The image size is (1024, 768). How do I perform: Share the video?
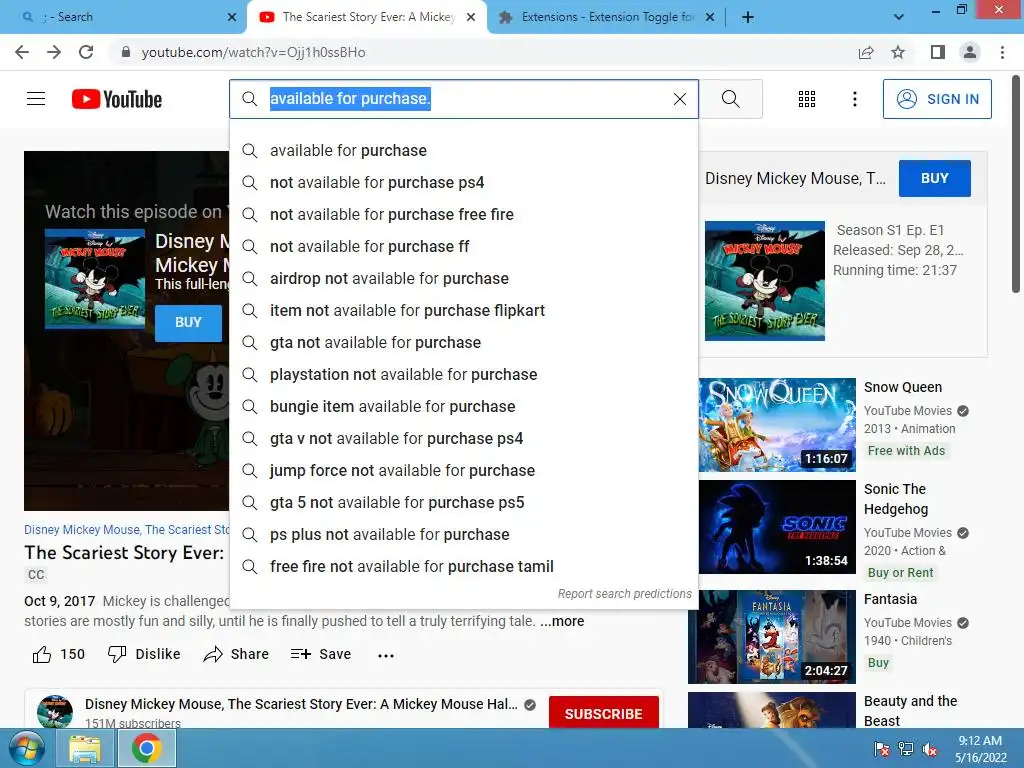tap(236, 654)
